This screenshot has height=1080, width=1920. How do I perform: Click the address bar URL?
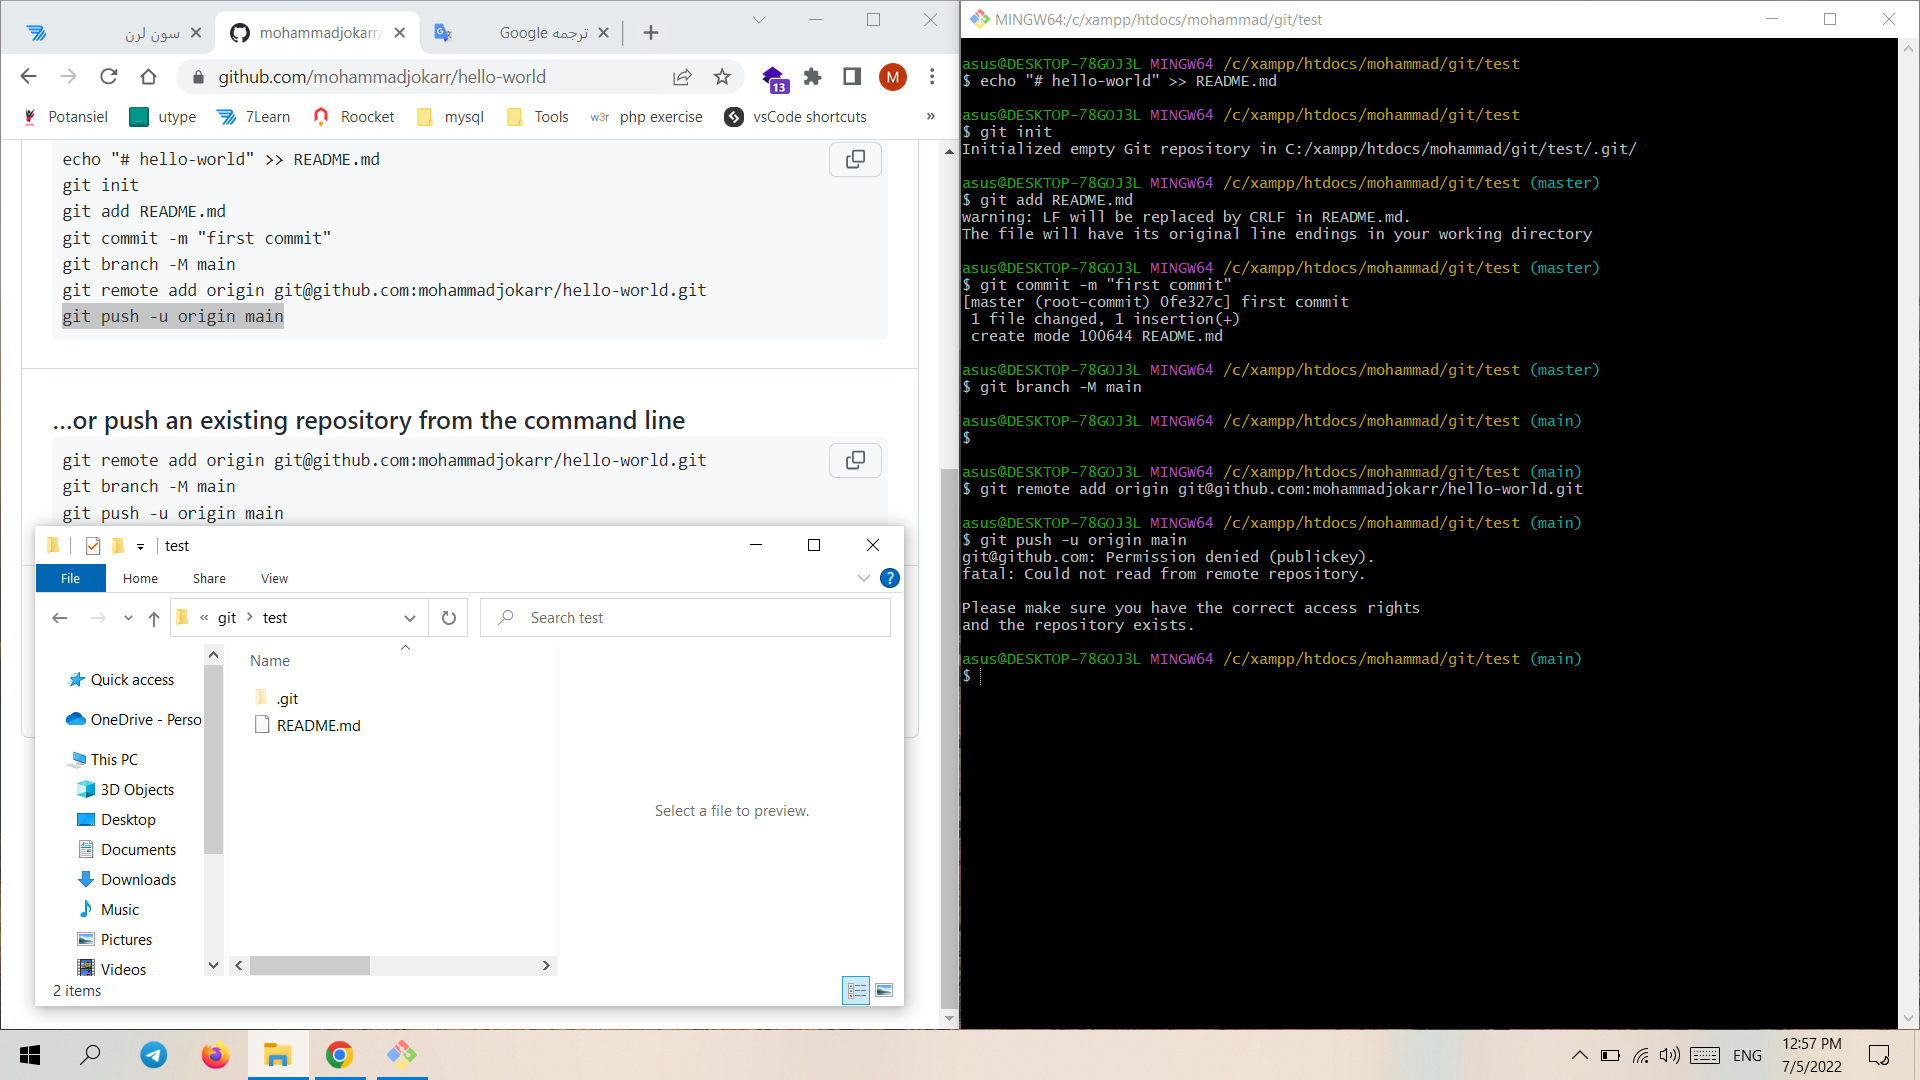pyautogui.click(x=382, y=77)
